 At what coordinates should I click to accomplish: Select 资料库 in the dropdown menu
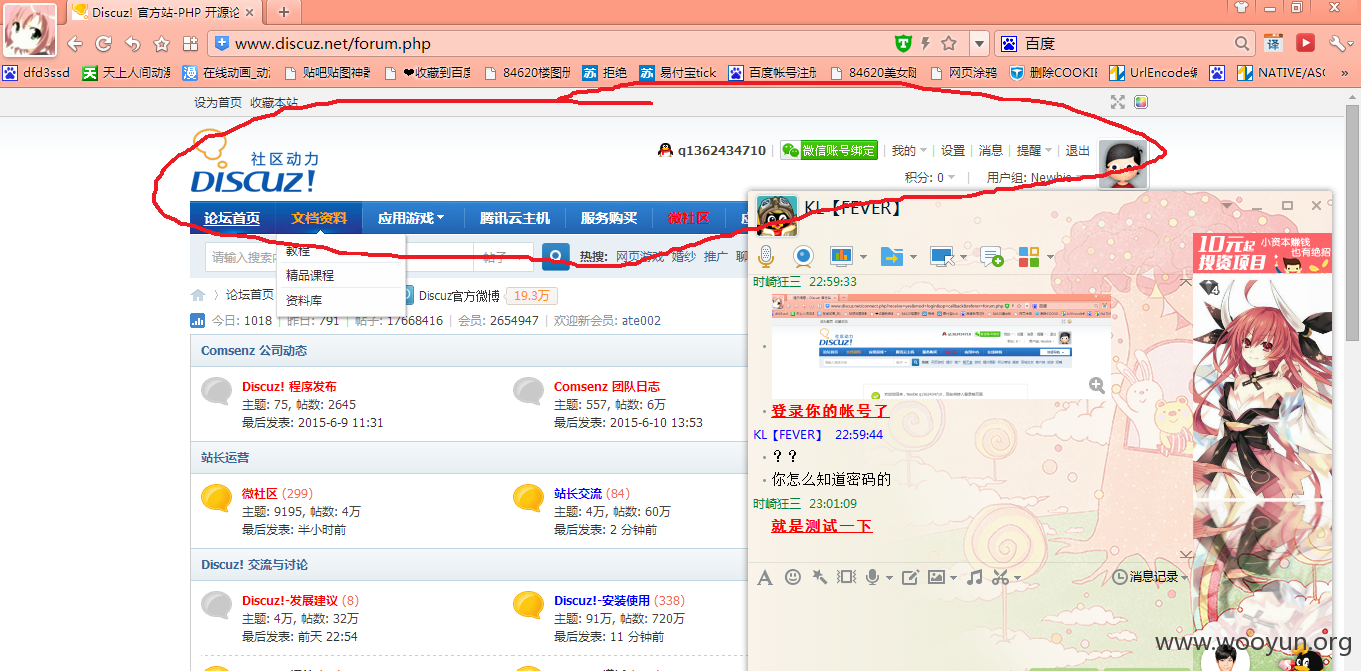tap(304, 300)
